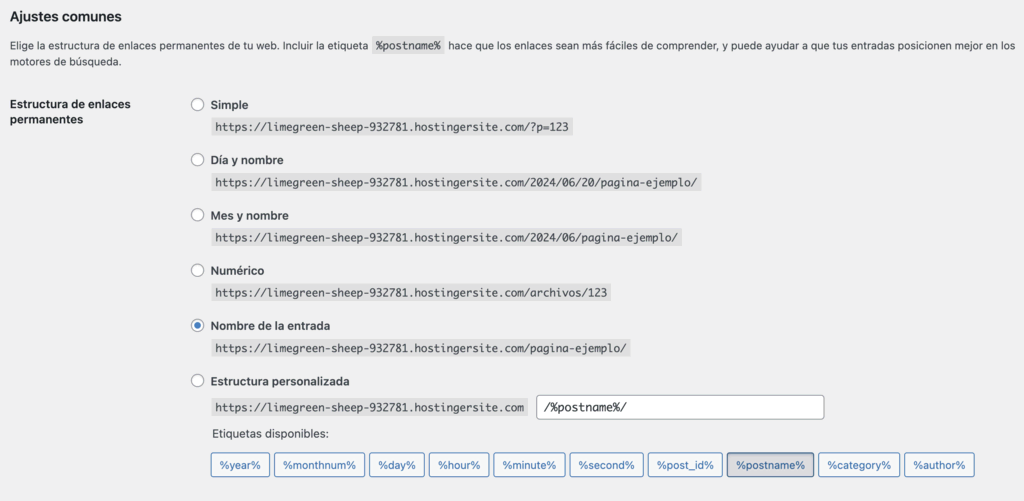This screenshot has width=1024, height=501.
Task: Click the custom structure input with /%postname%/
Action: tap(680, 407)
